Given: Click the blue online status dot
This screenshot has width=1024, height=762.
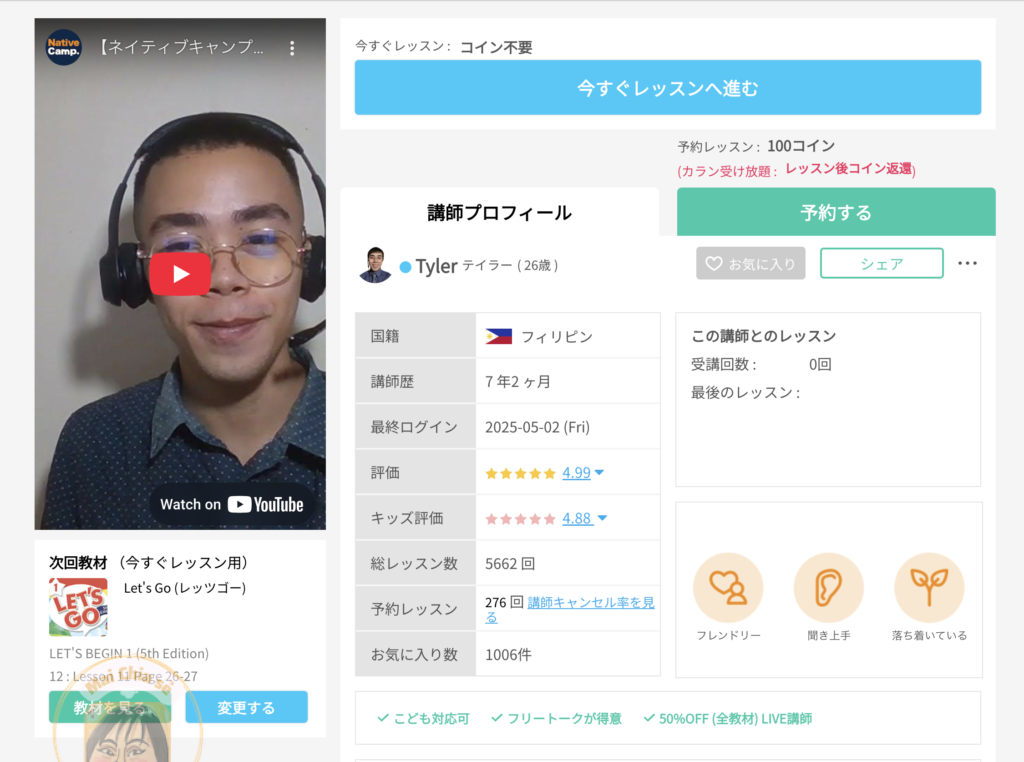Looking at the screenshot, I should [405, 266].
